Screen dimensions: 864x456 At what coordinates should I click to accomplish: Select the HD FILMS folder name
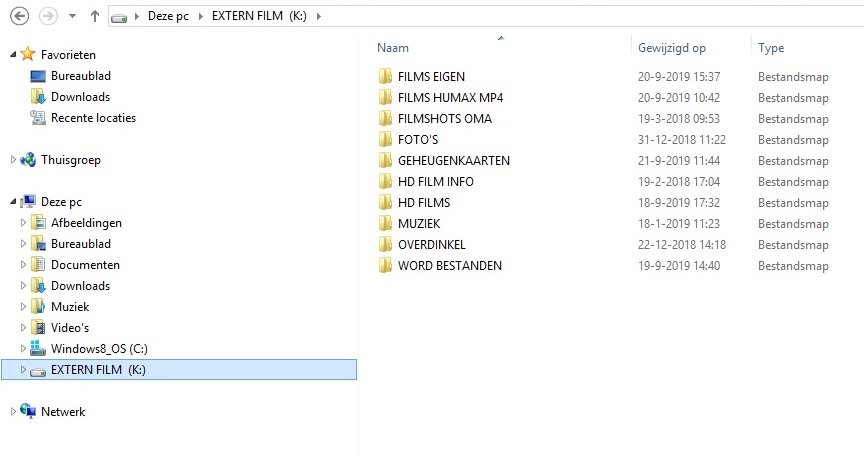(x=424, y=203)
